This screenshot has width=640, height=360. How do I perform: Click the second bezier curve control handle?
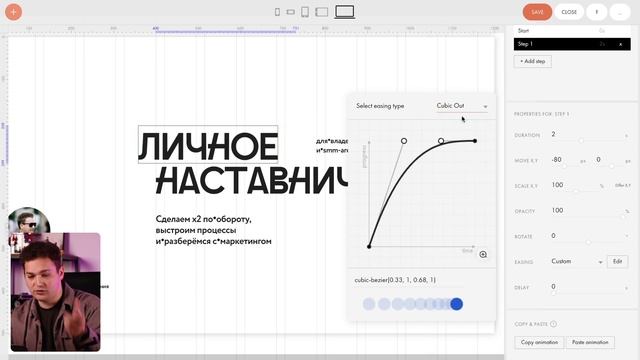pyautogui.click(x=441, y=141)
